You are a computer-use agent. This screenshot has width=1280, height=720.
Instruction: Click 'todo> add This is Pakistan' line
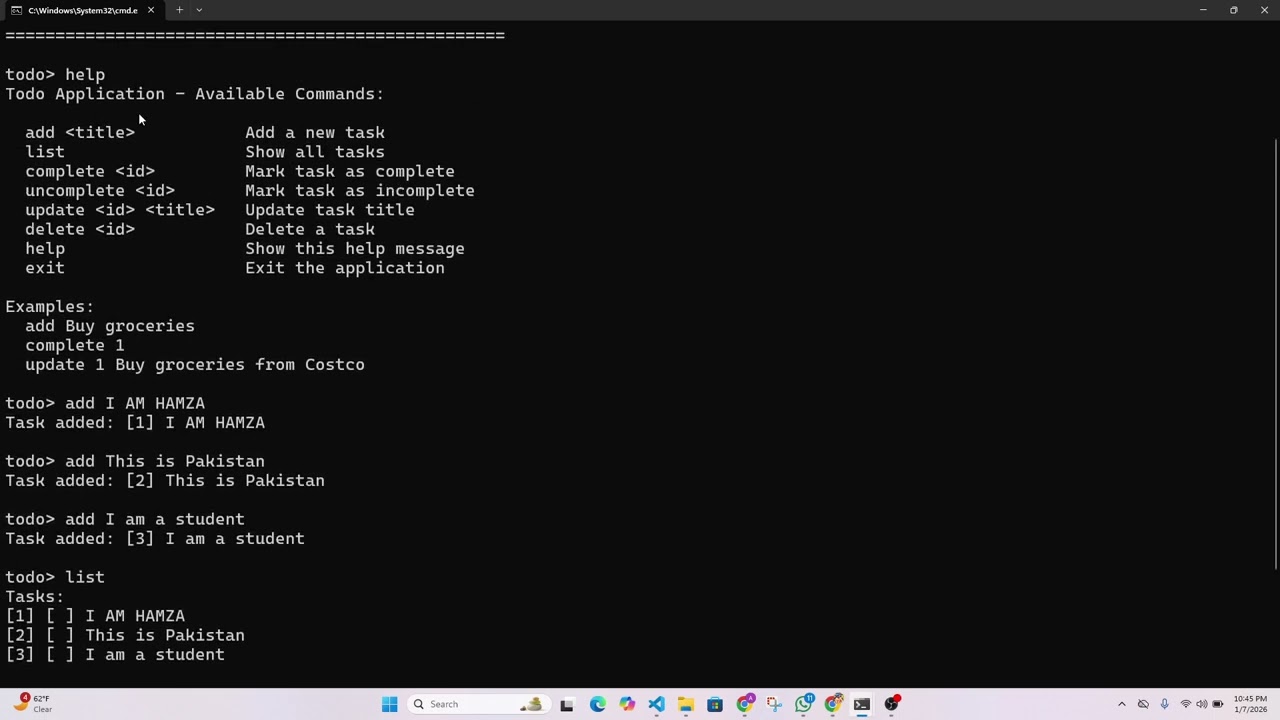[135, 461]
